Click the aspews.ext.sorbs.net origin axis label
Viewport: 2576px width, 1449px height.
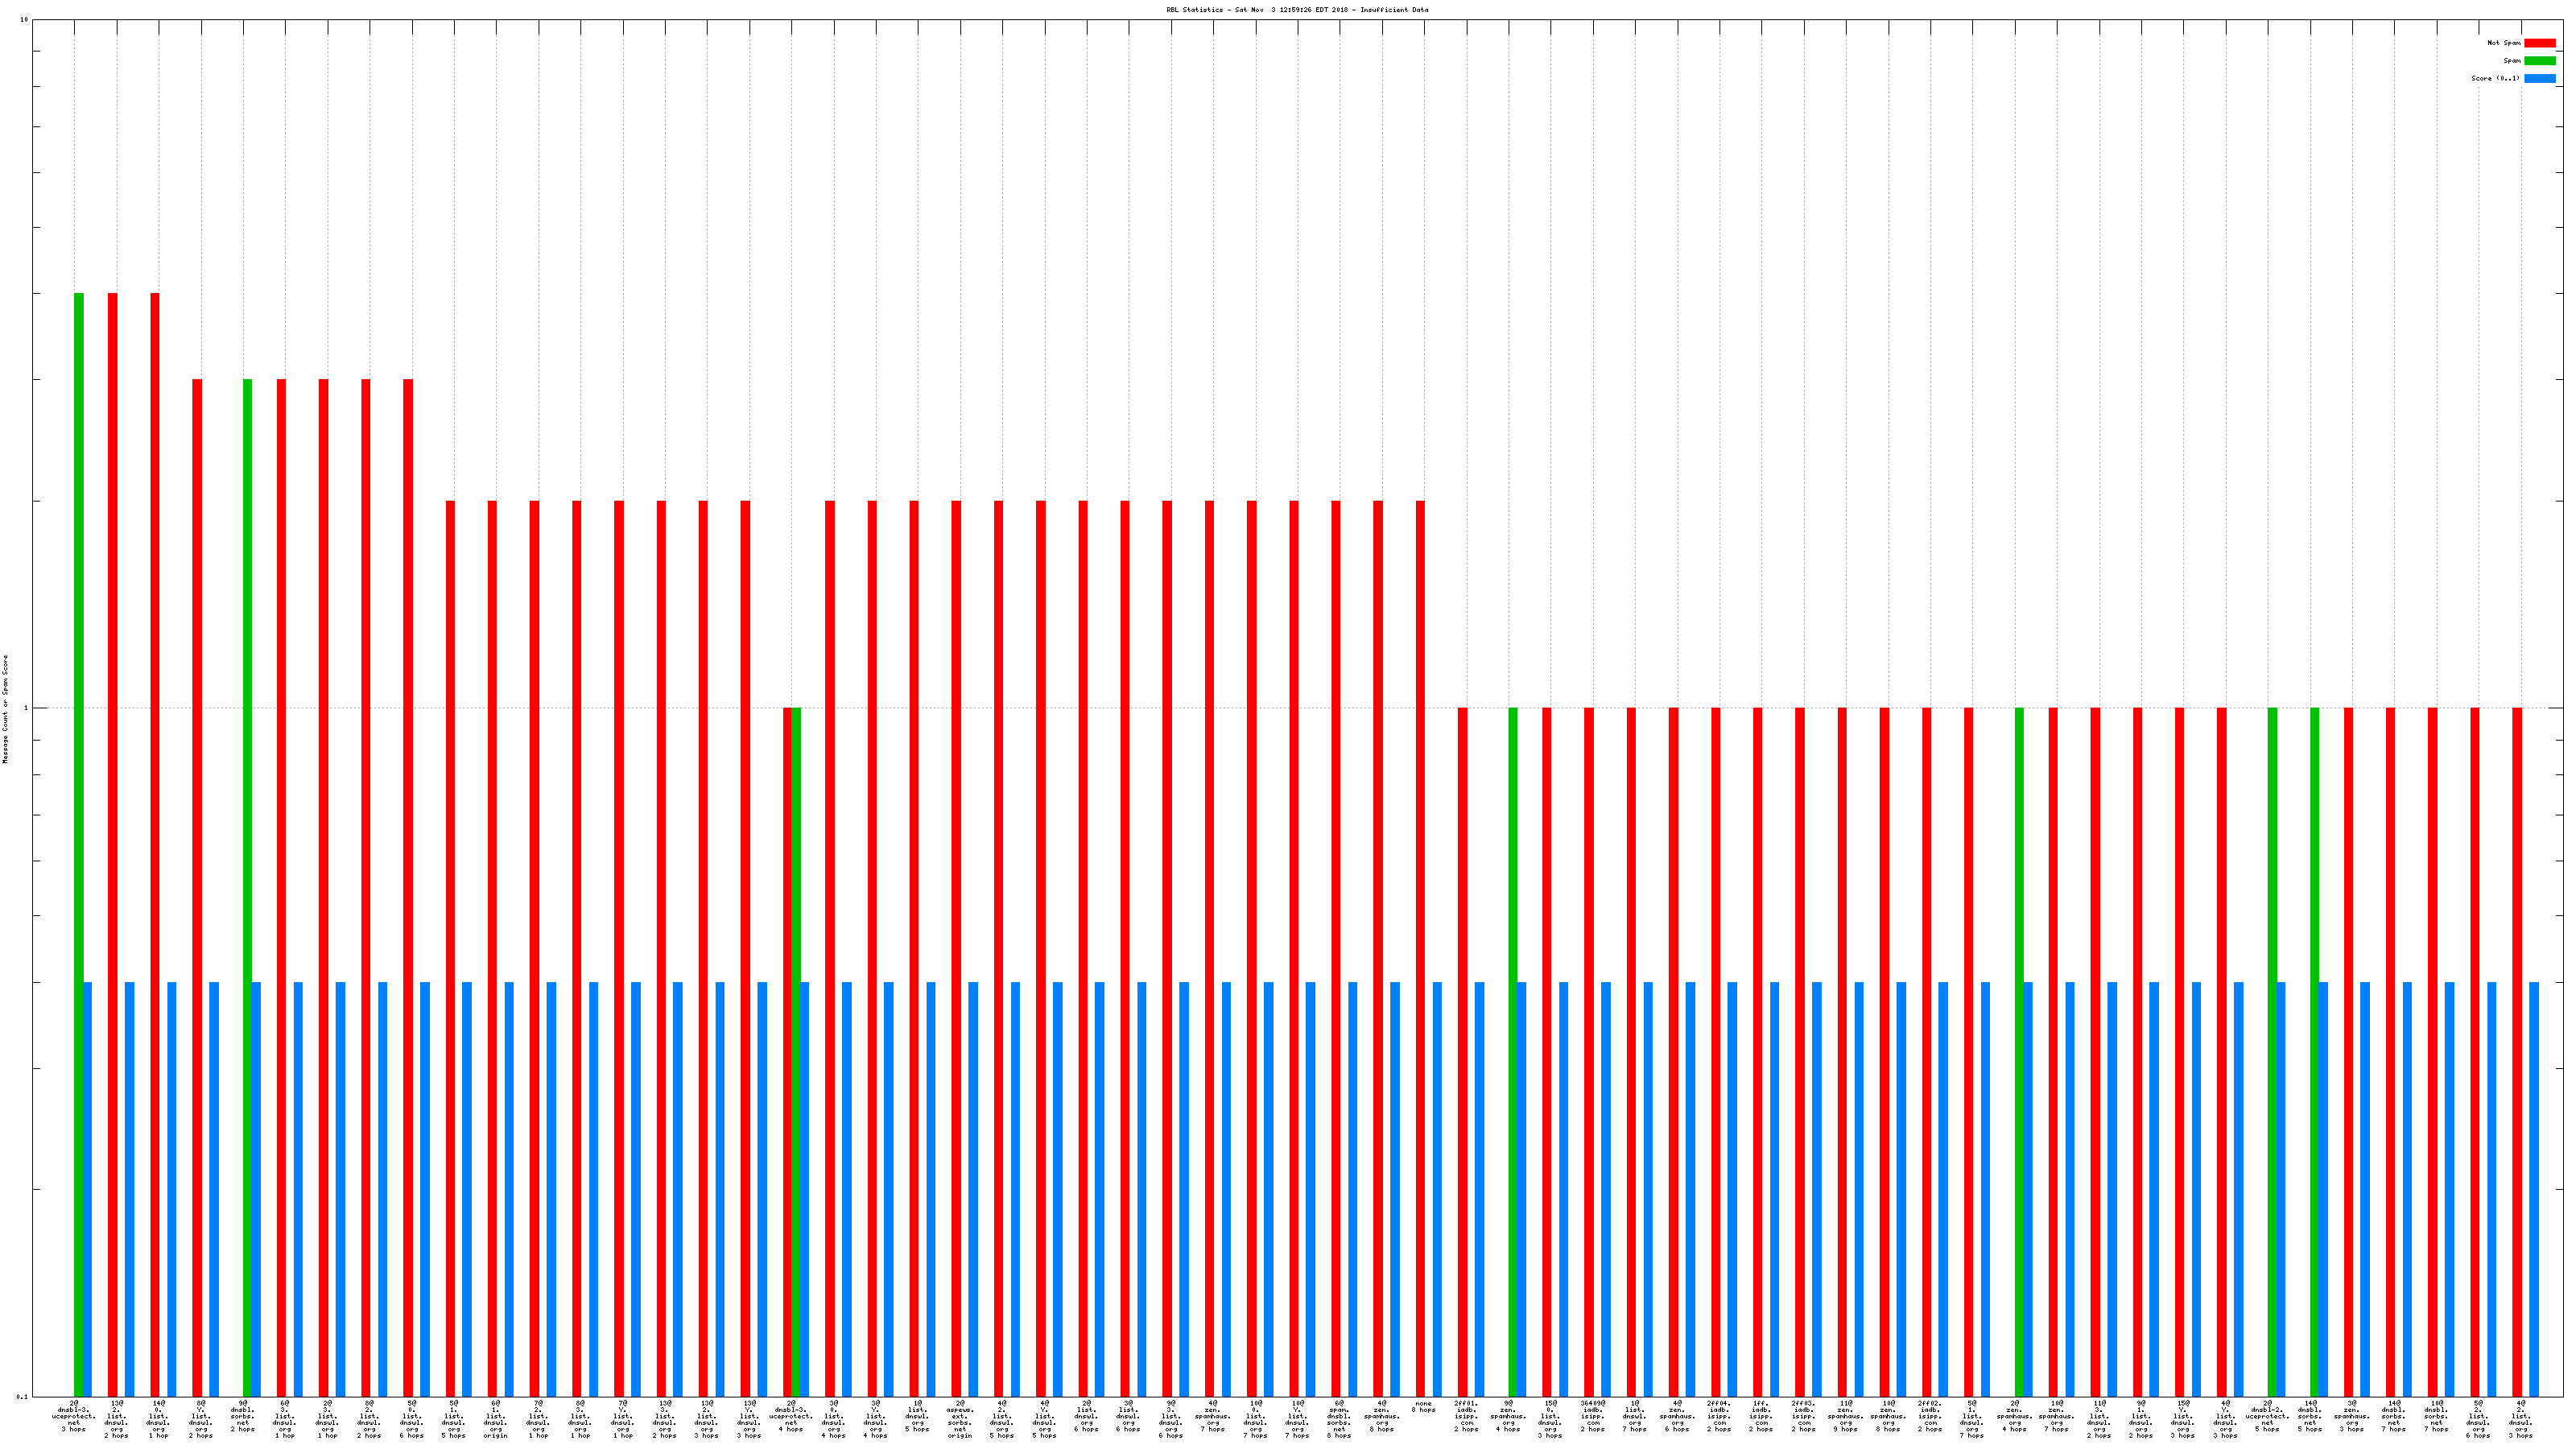(x=960, y=1419)
